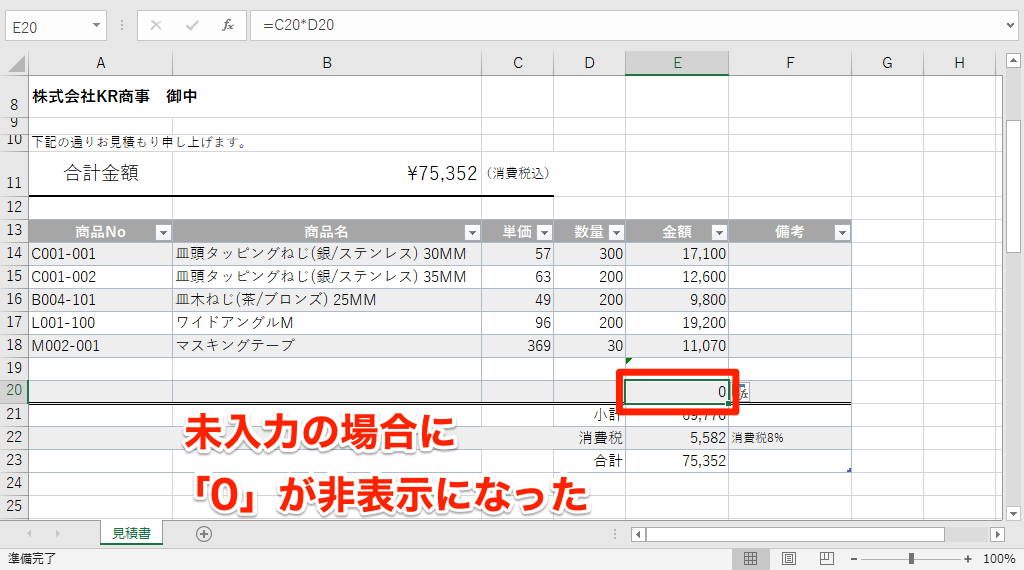Image resolution: width=1024 pixels, height=570 pixels.
Task: Click the 100% zoom level
Action: pos(999,559)
